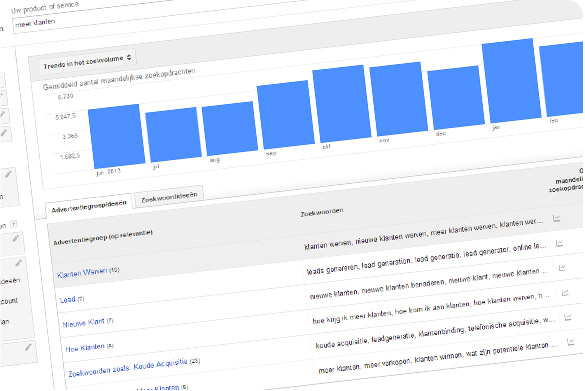Click the 5.047,5 y-axis label

(66, 117)
